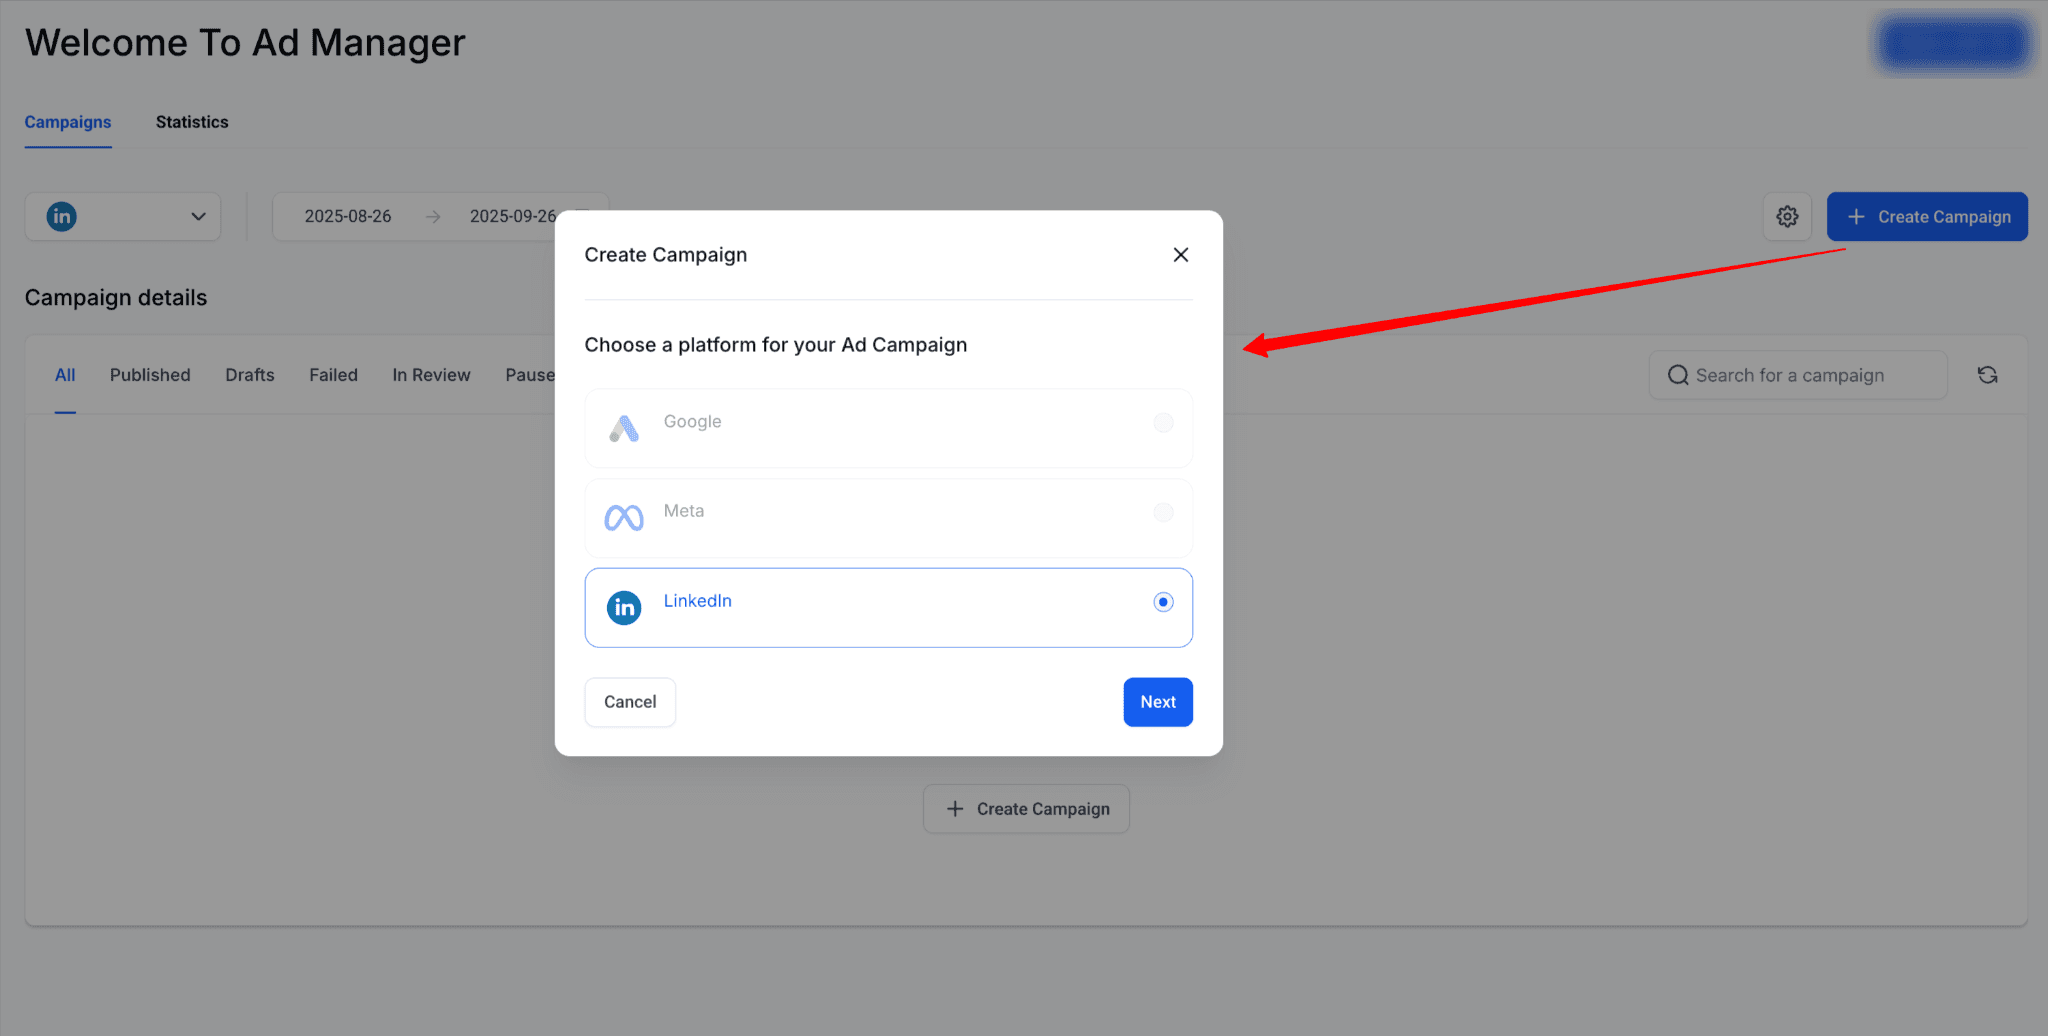
Task: Filter by Drafts campaigns
Action: pos(250,375)
